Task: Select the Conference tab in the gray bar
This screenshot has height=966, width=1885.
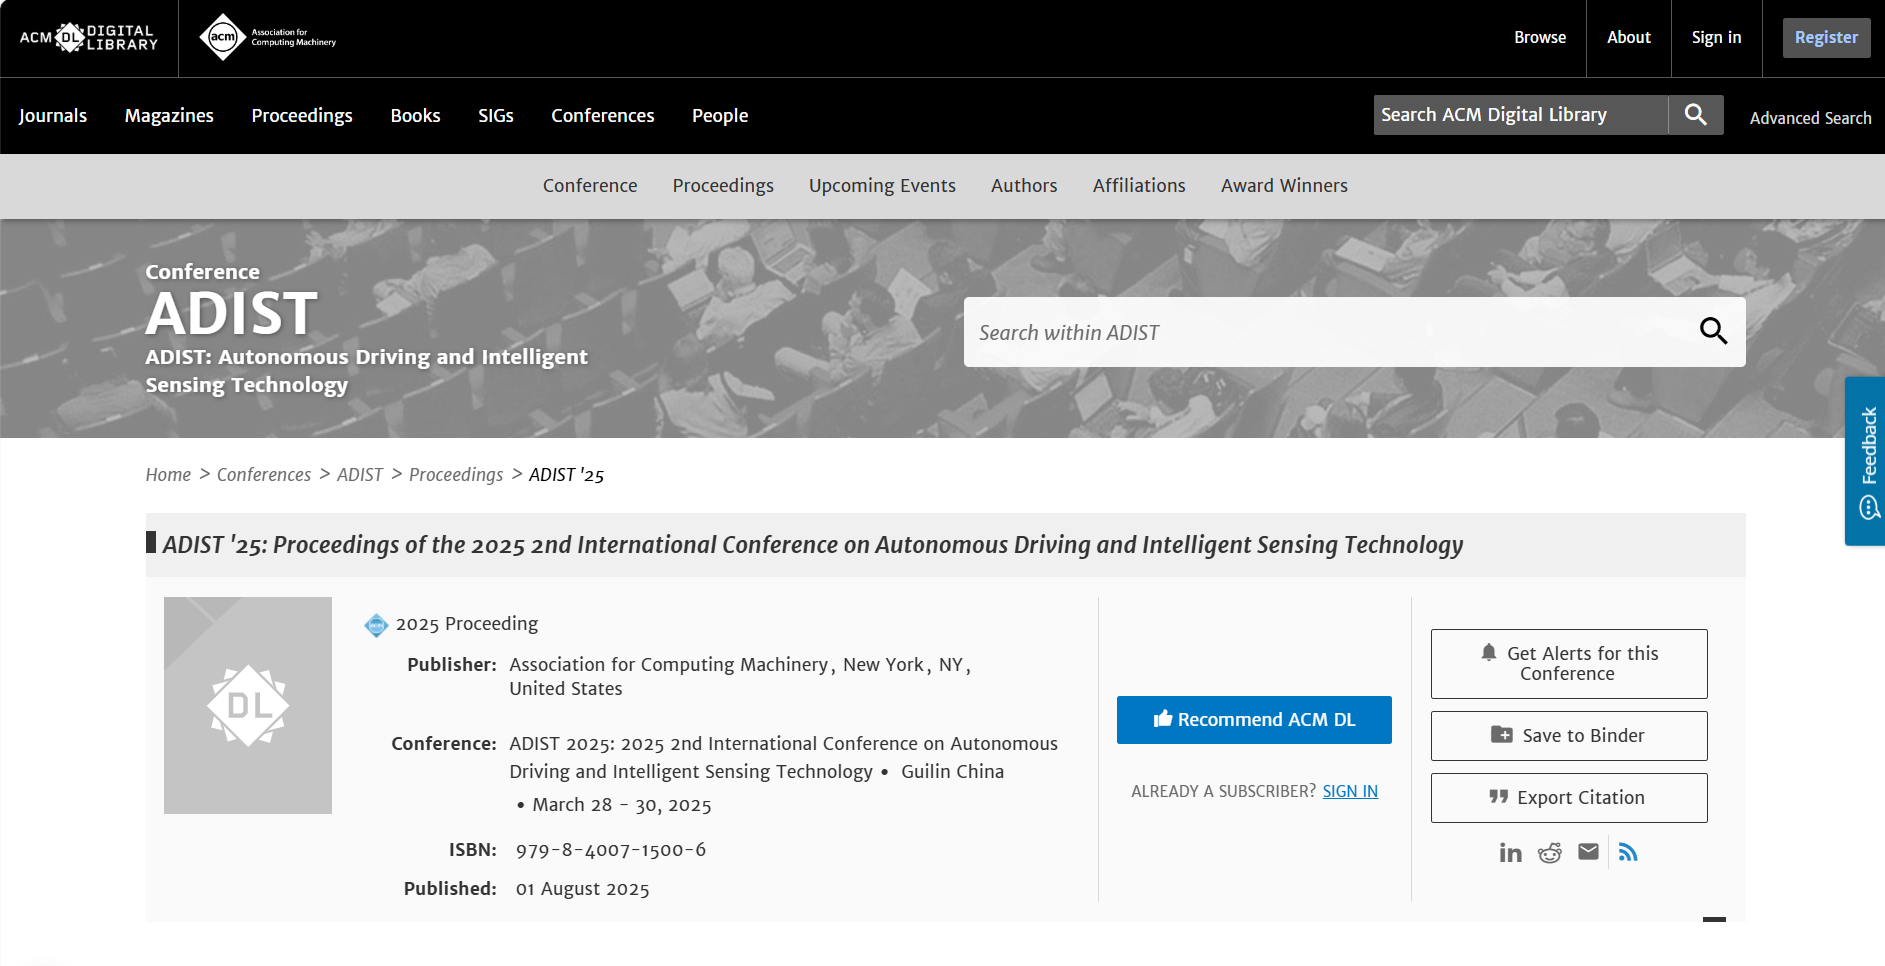Action: [590, 185]
